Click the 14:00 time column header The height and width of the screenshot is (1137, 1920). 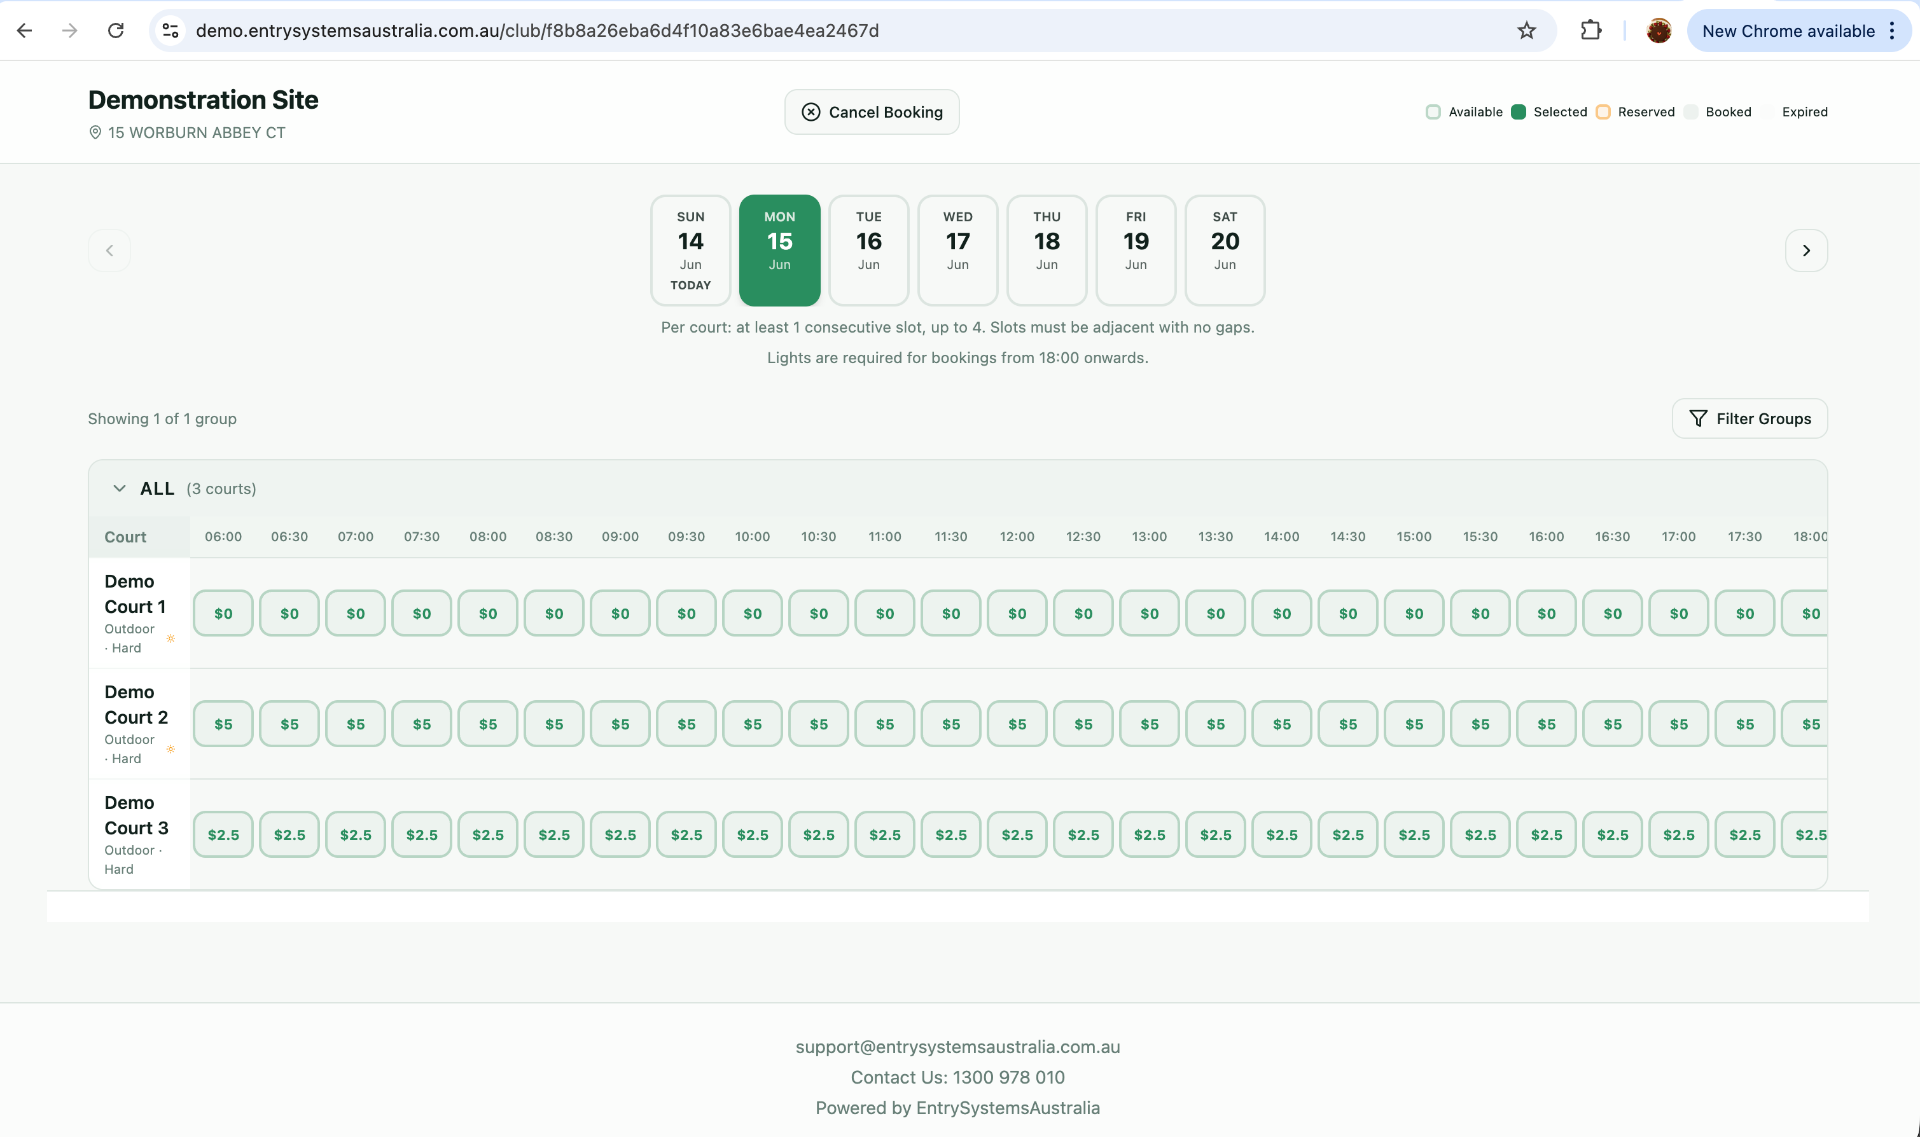[1281, 537]
